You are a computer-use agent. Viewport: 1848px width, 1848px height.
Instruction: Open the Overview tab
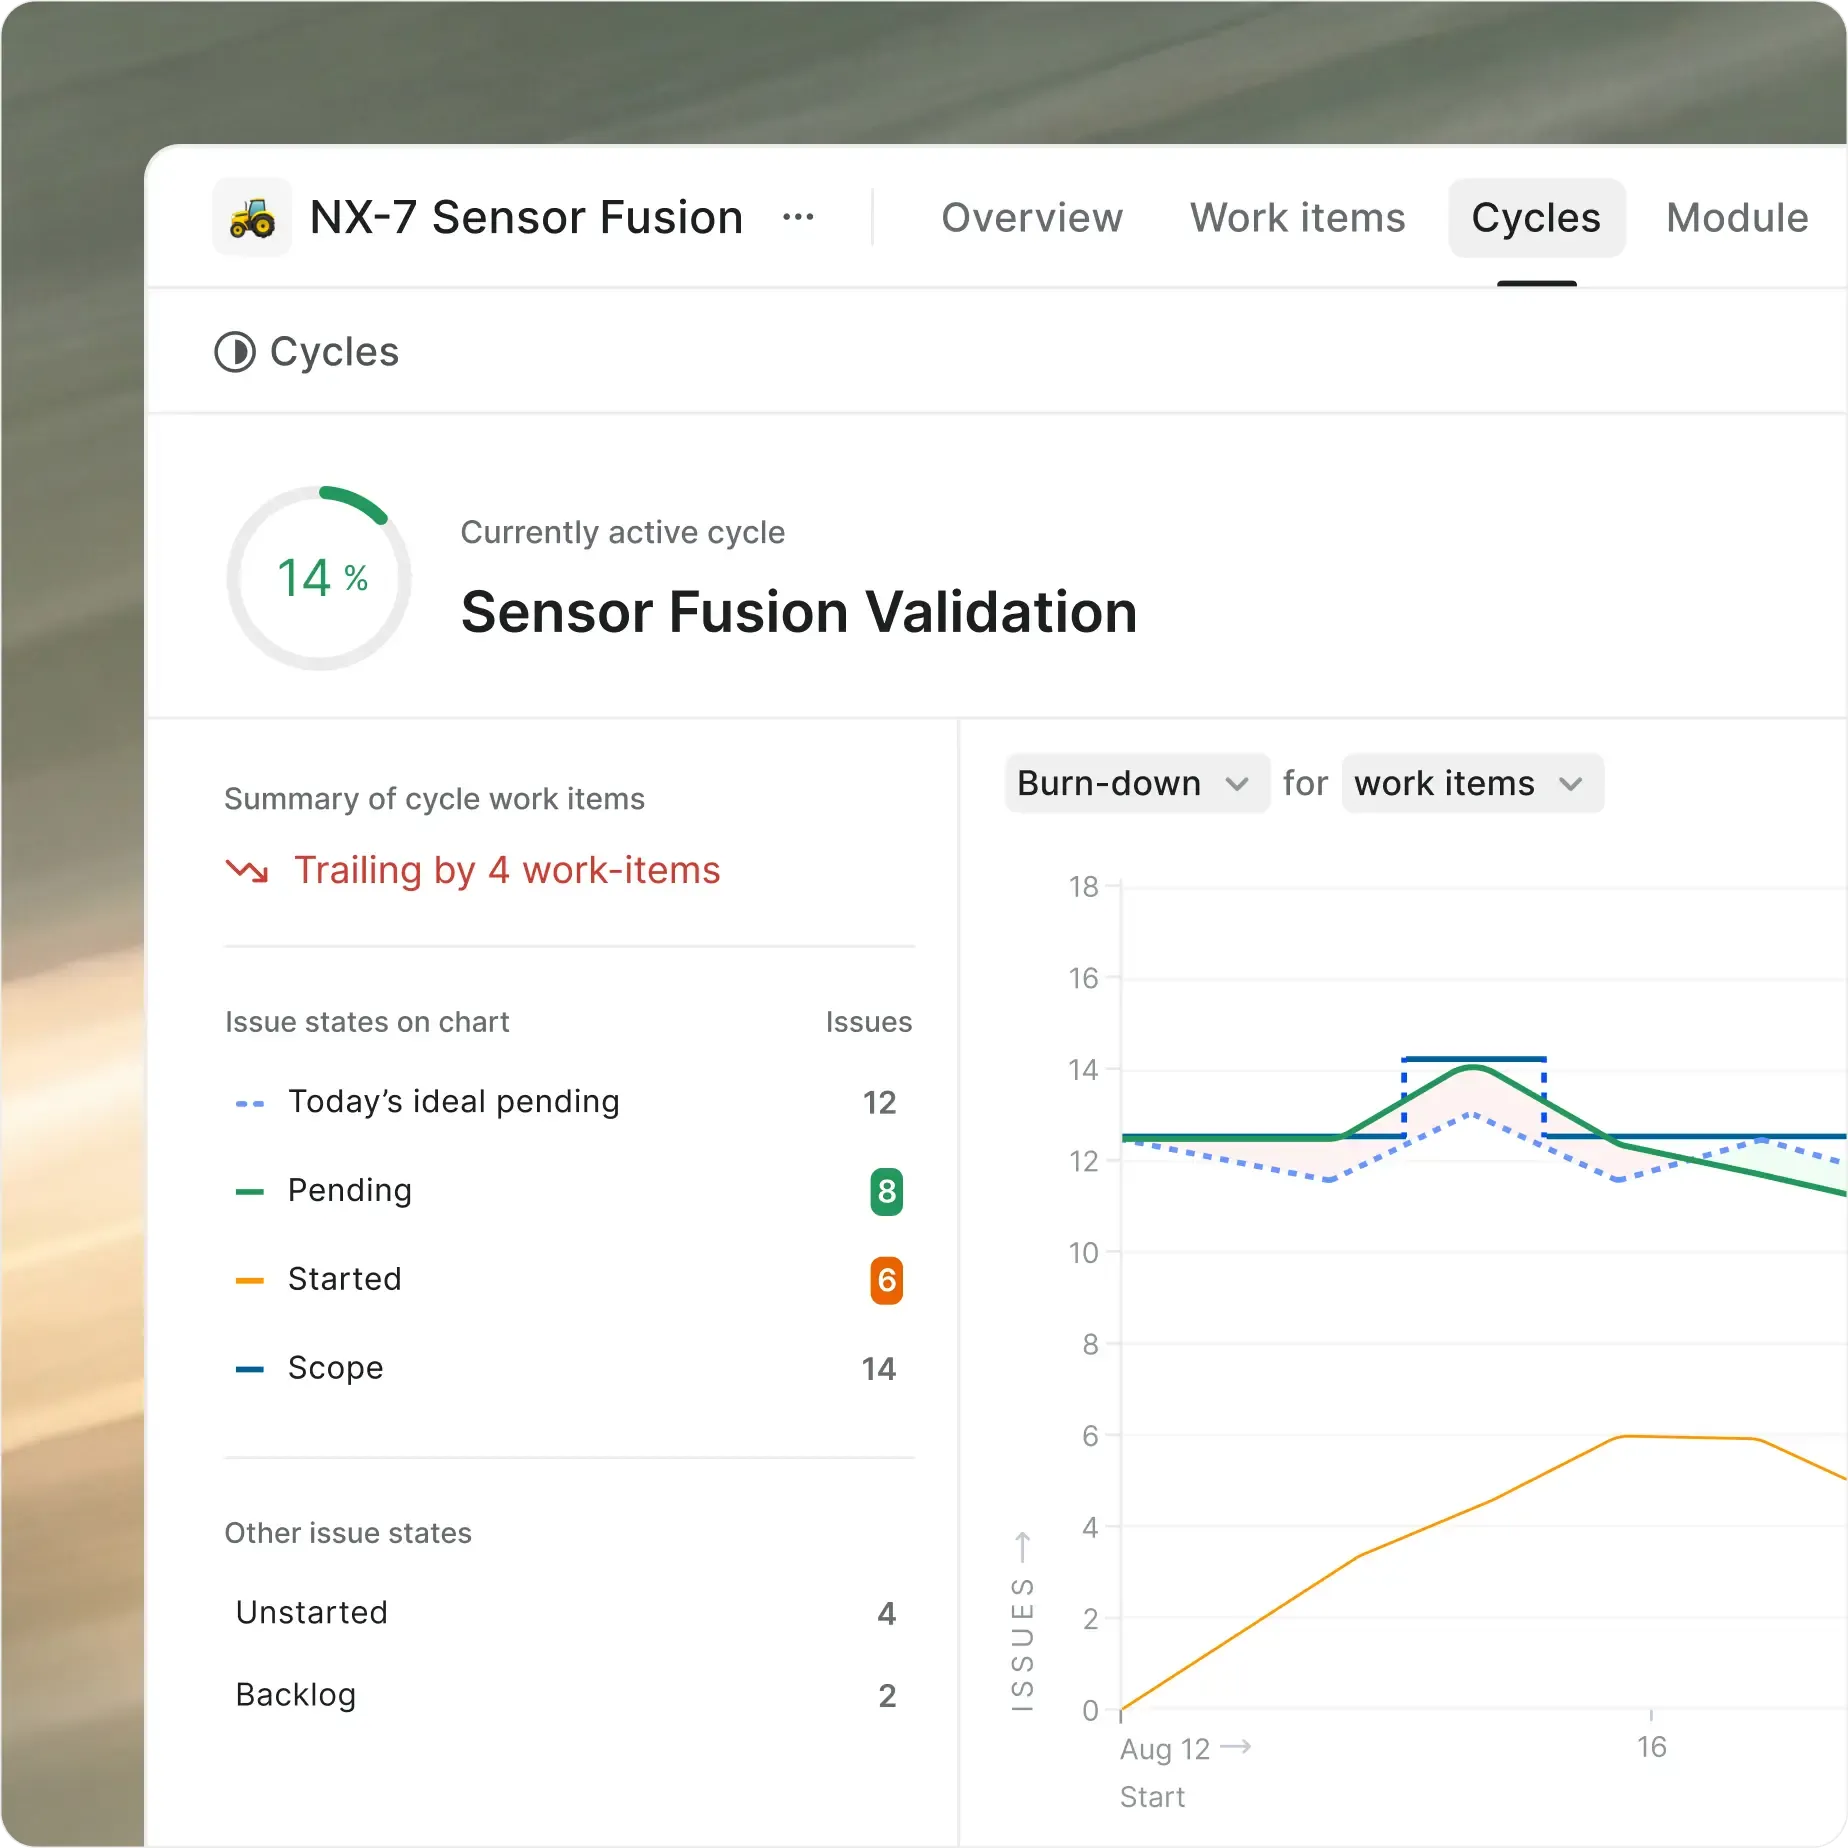[x=1032, y=217]
